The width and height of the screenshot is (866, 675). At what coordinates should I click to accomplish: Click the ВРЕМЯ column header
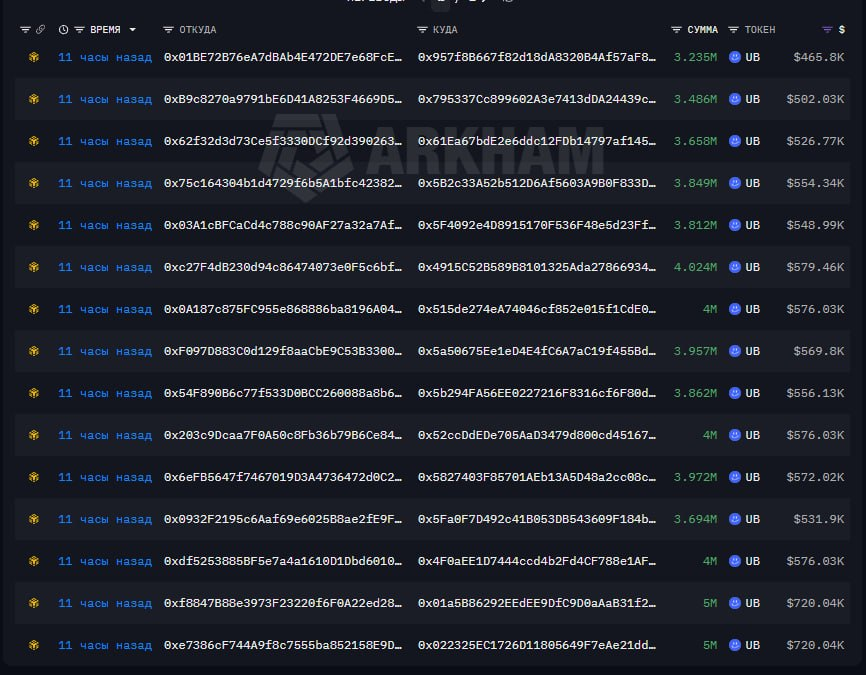click(x=105, y=30)
